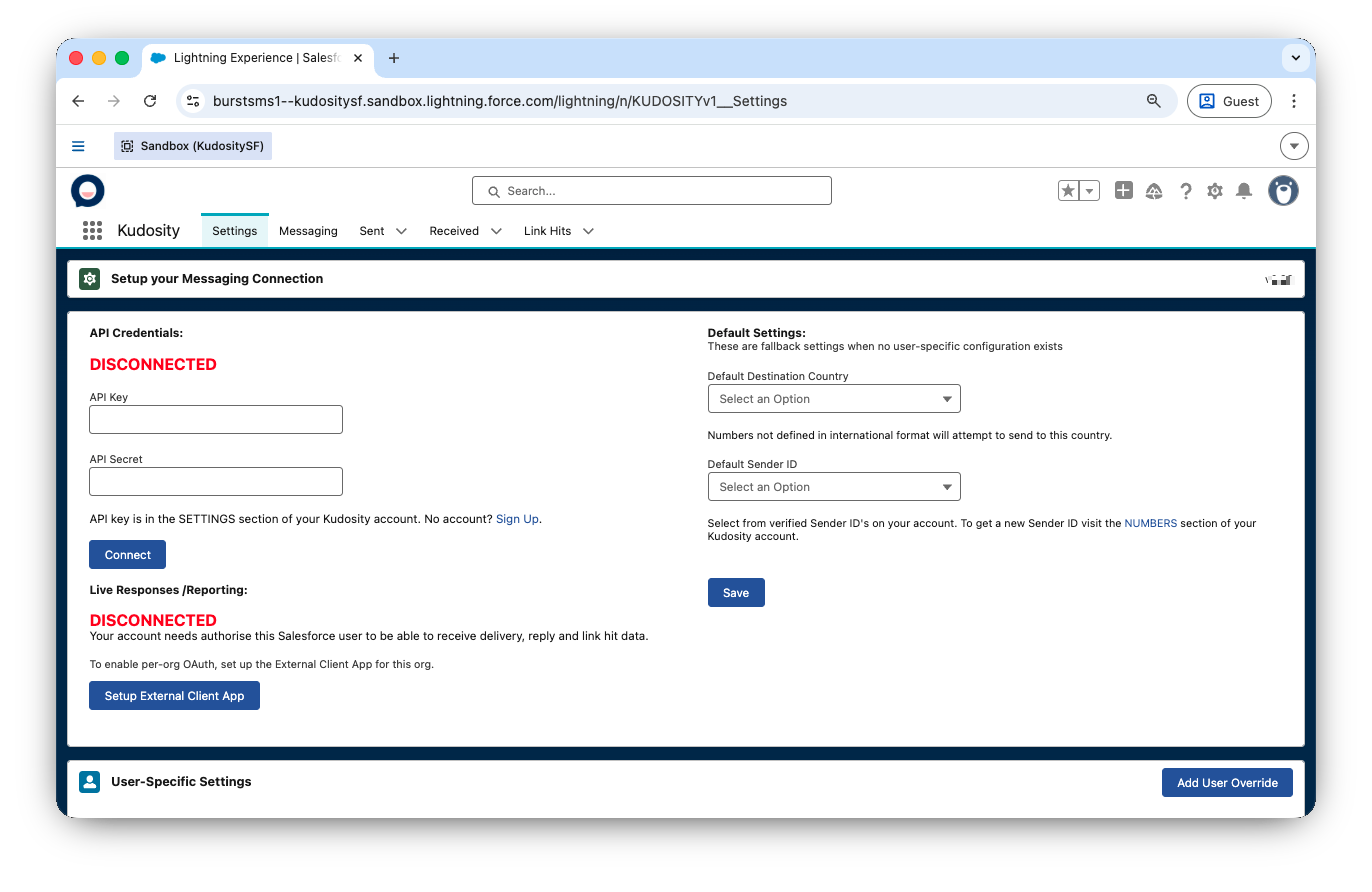
Task: Click the Add User Override button
Action: (x=1226, y=783)
